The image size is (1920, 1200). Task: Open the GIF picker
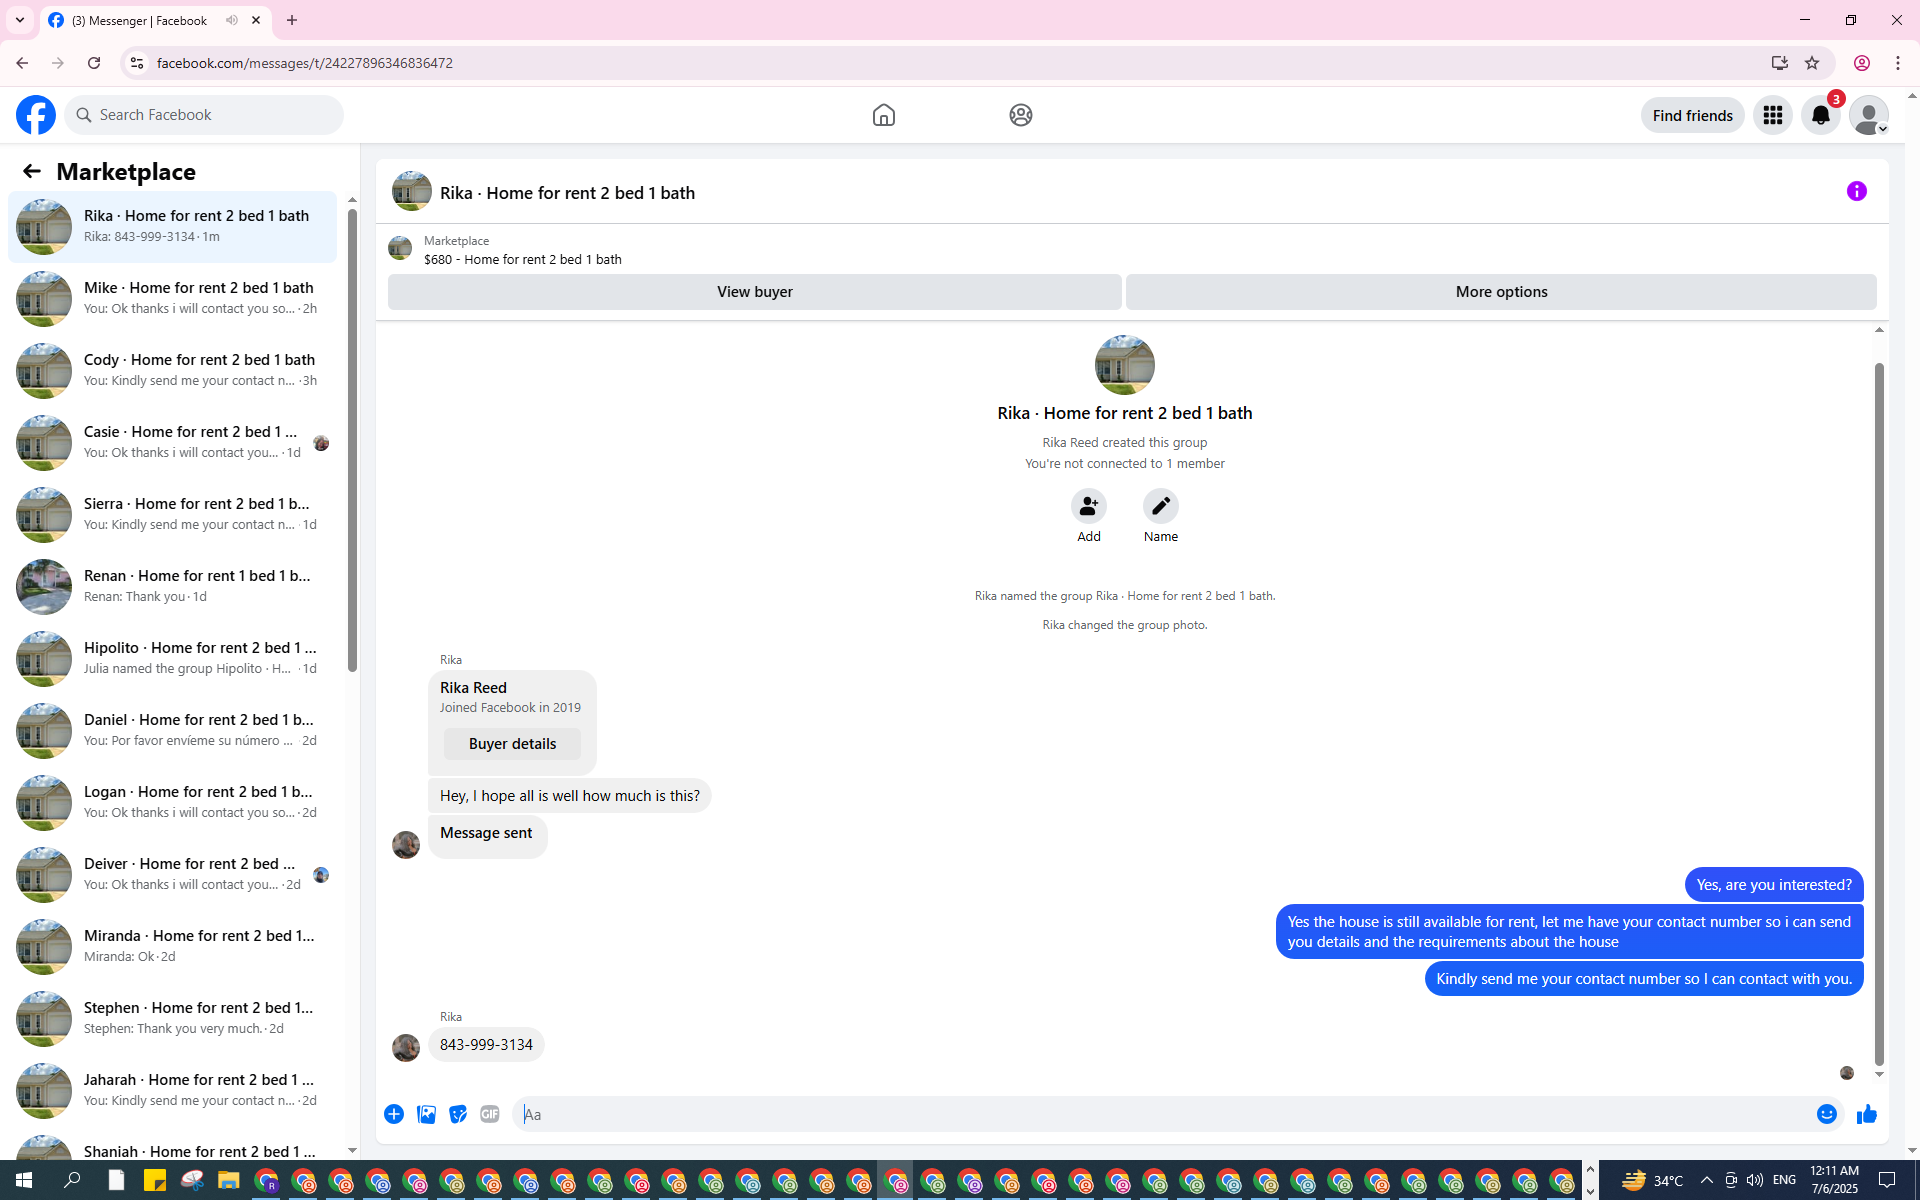pos(489,1114)
